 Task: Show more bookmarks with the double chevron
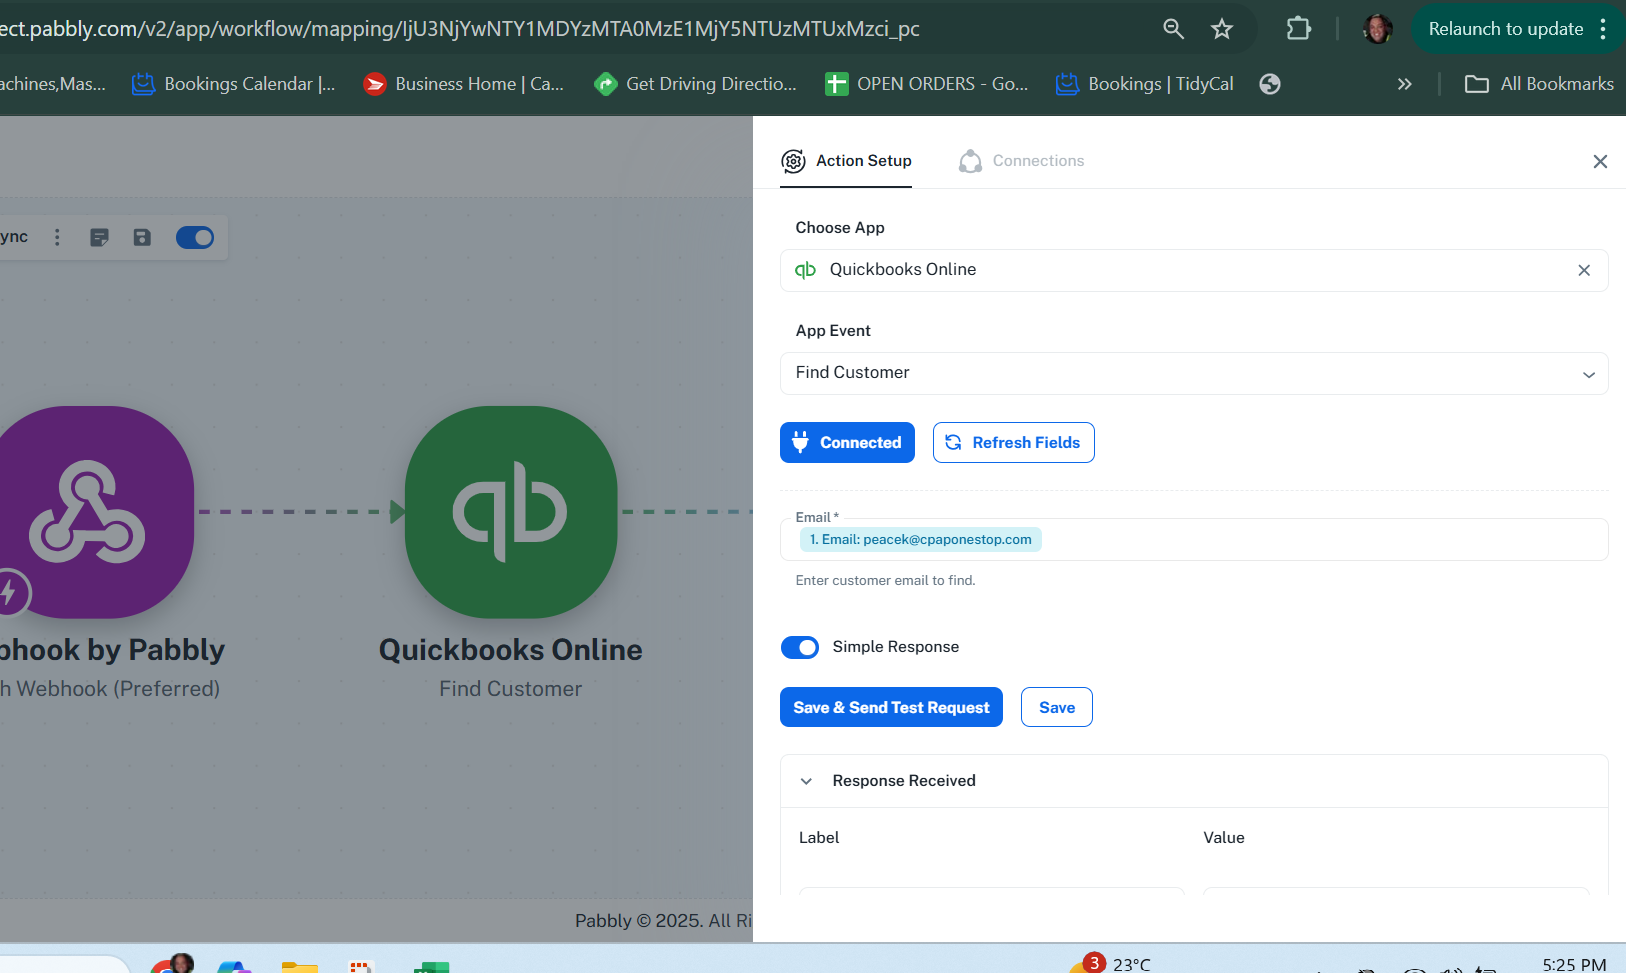[x=1404, y=84]
